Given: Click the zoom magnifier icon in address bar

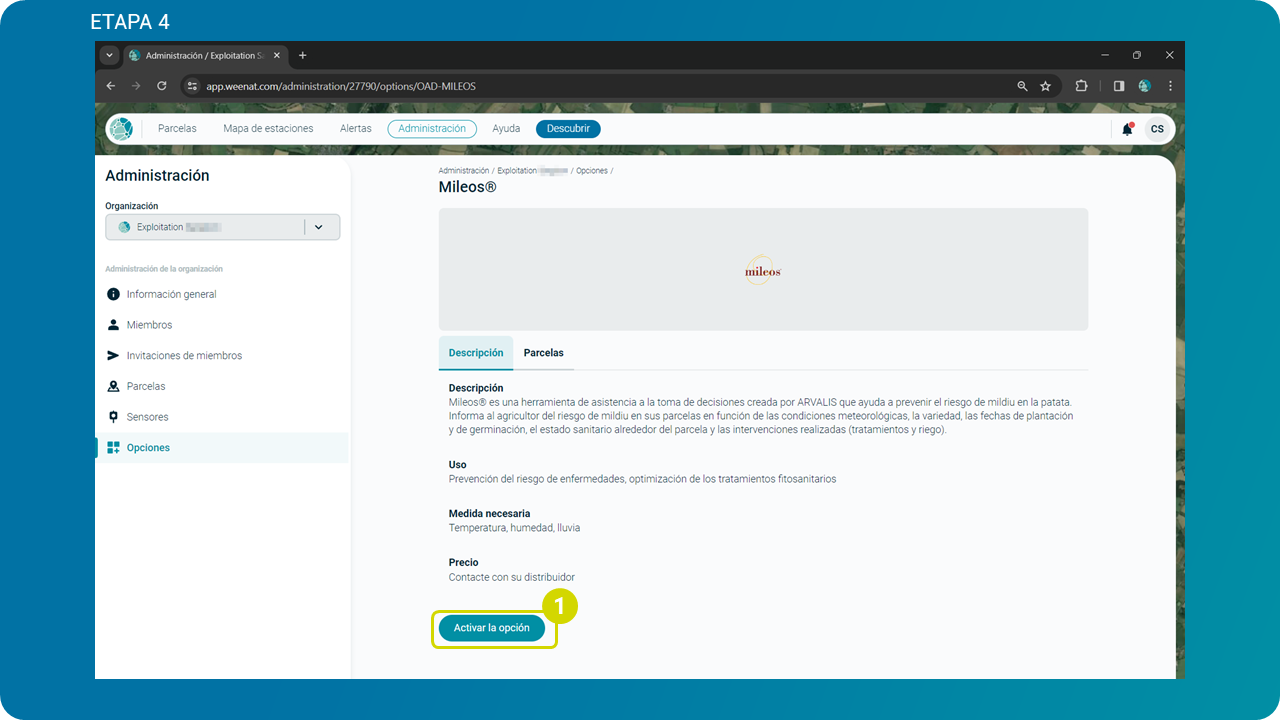Looking at the screenshot, I should tap(1022, 86).
